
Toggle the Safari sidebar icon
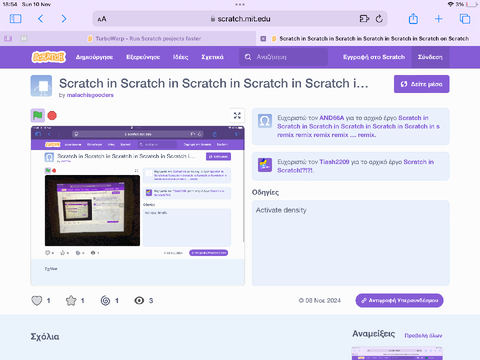coord(16,19)
